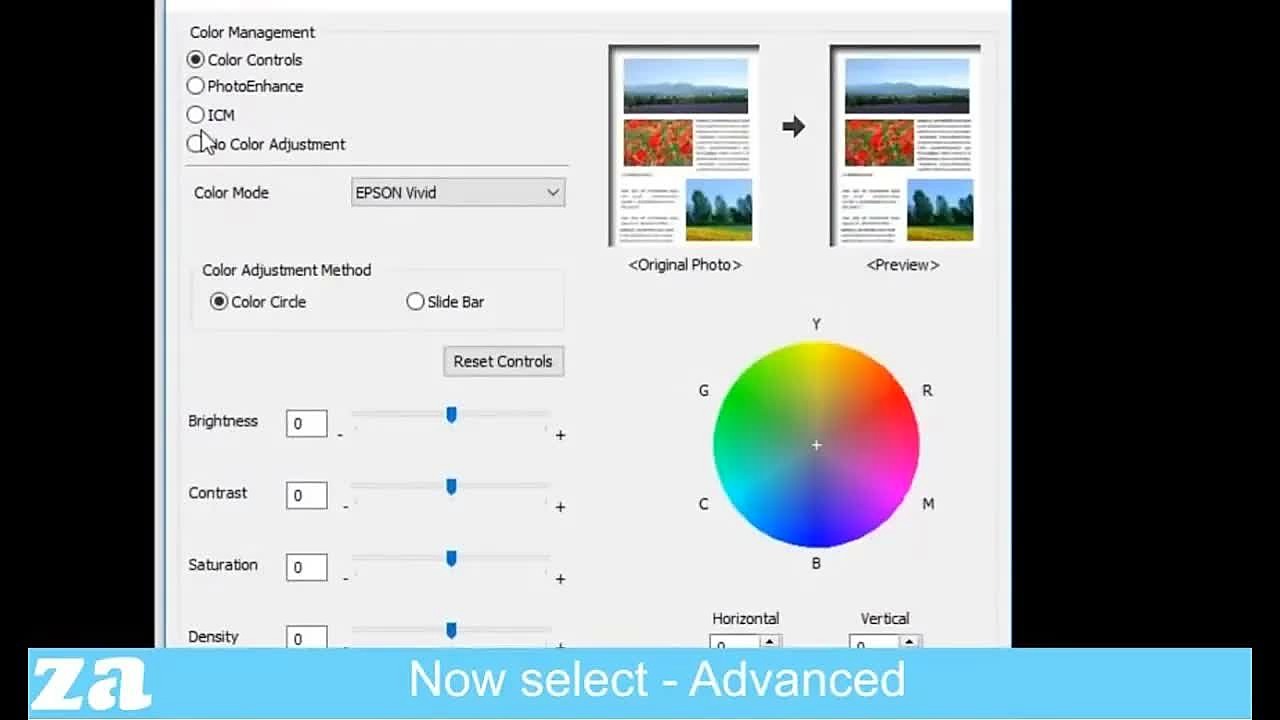Click the Original Photo thumbnail
Screen dimensions: 1280x720
684,146
